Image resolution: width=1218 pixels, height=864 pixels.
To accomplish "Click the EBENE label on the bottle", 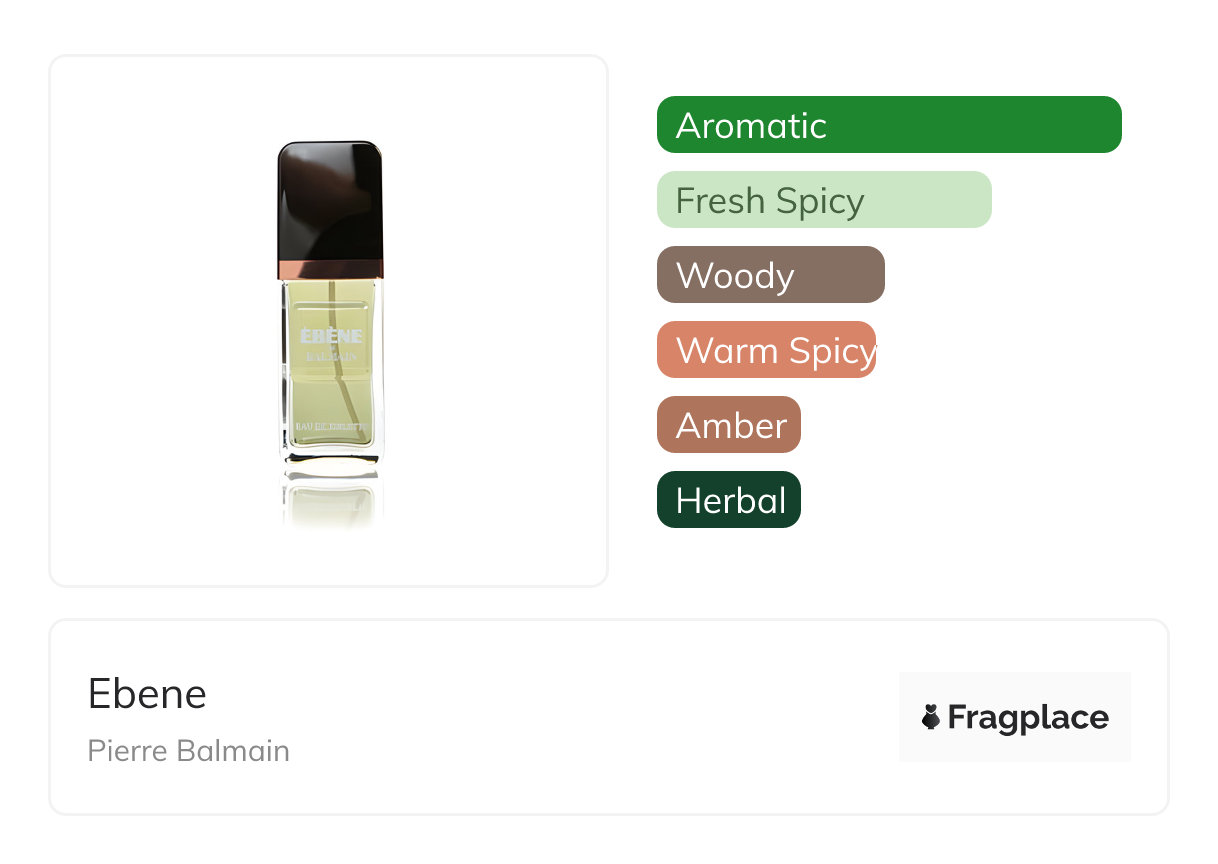I will pos(331,336).
